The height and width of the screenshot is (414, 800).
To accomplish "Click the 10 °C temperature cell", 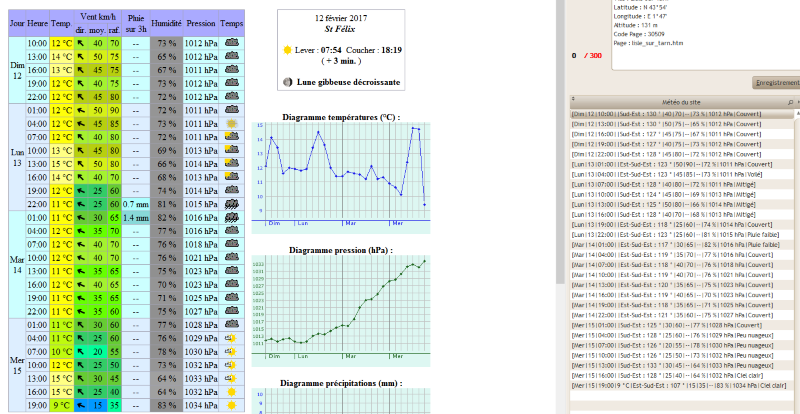I will click(62, 352).
